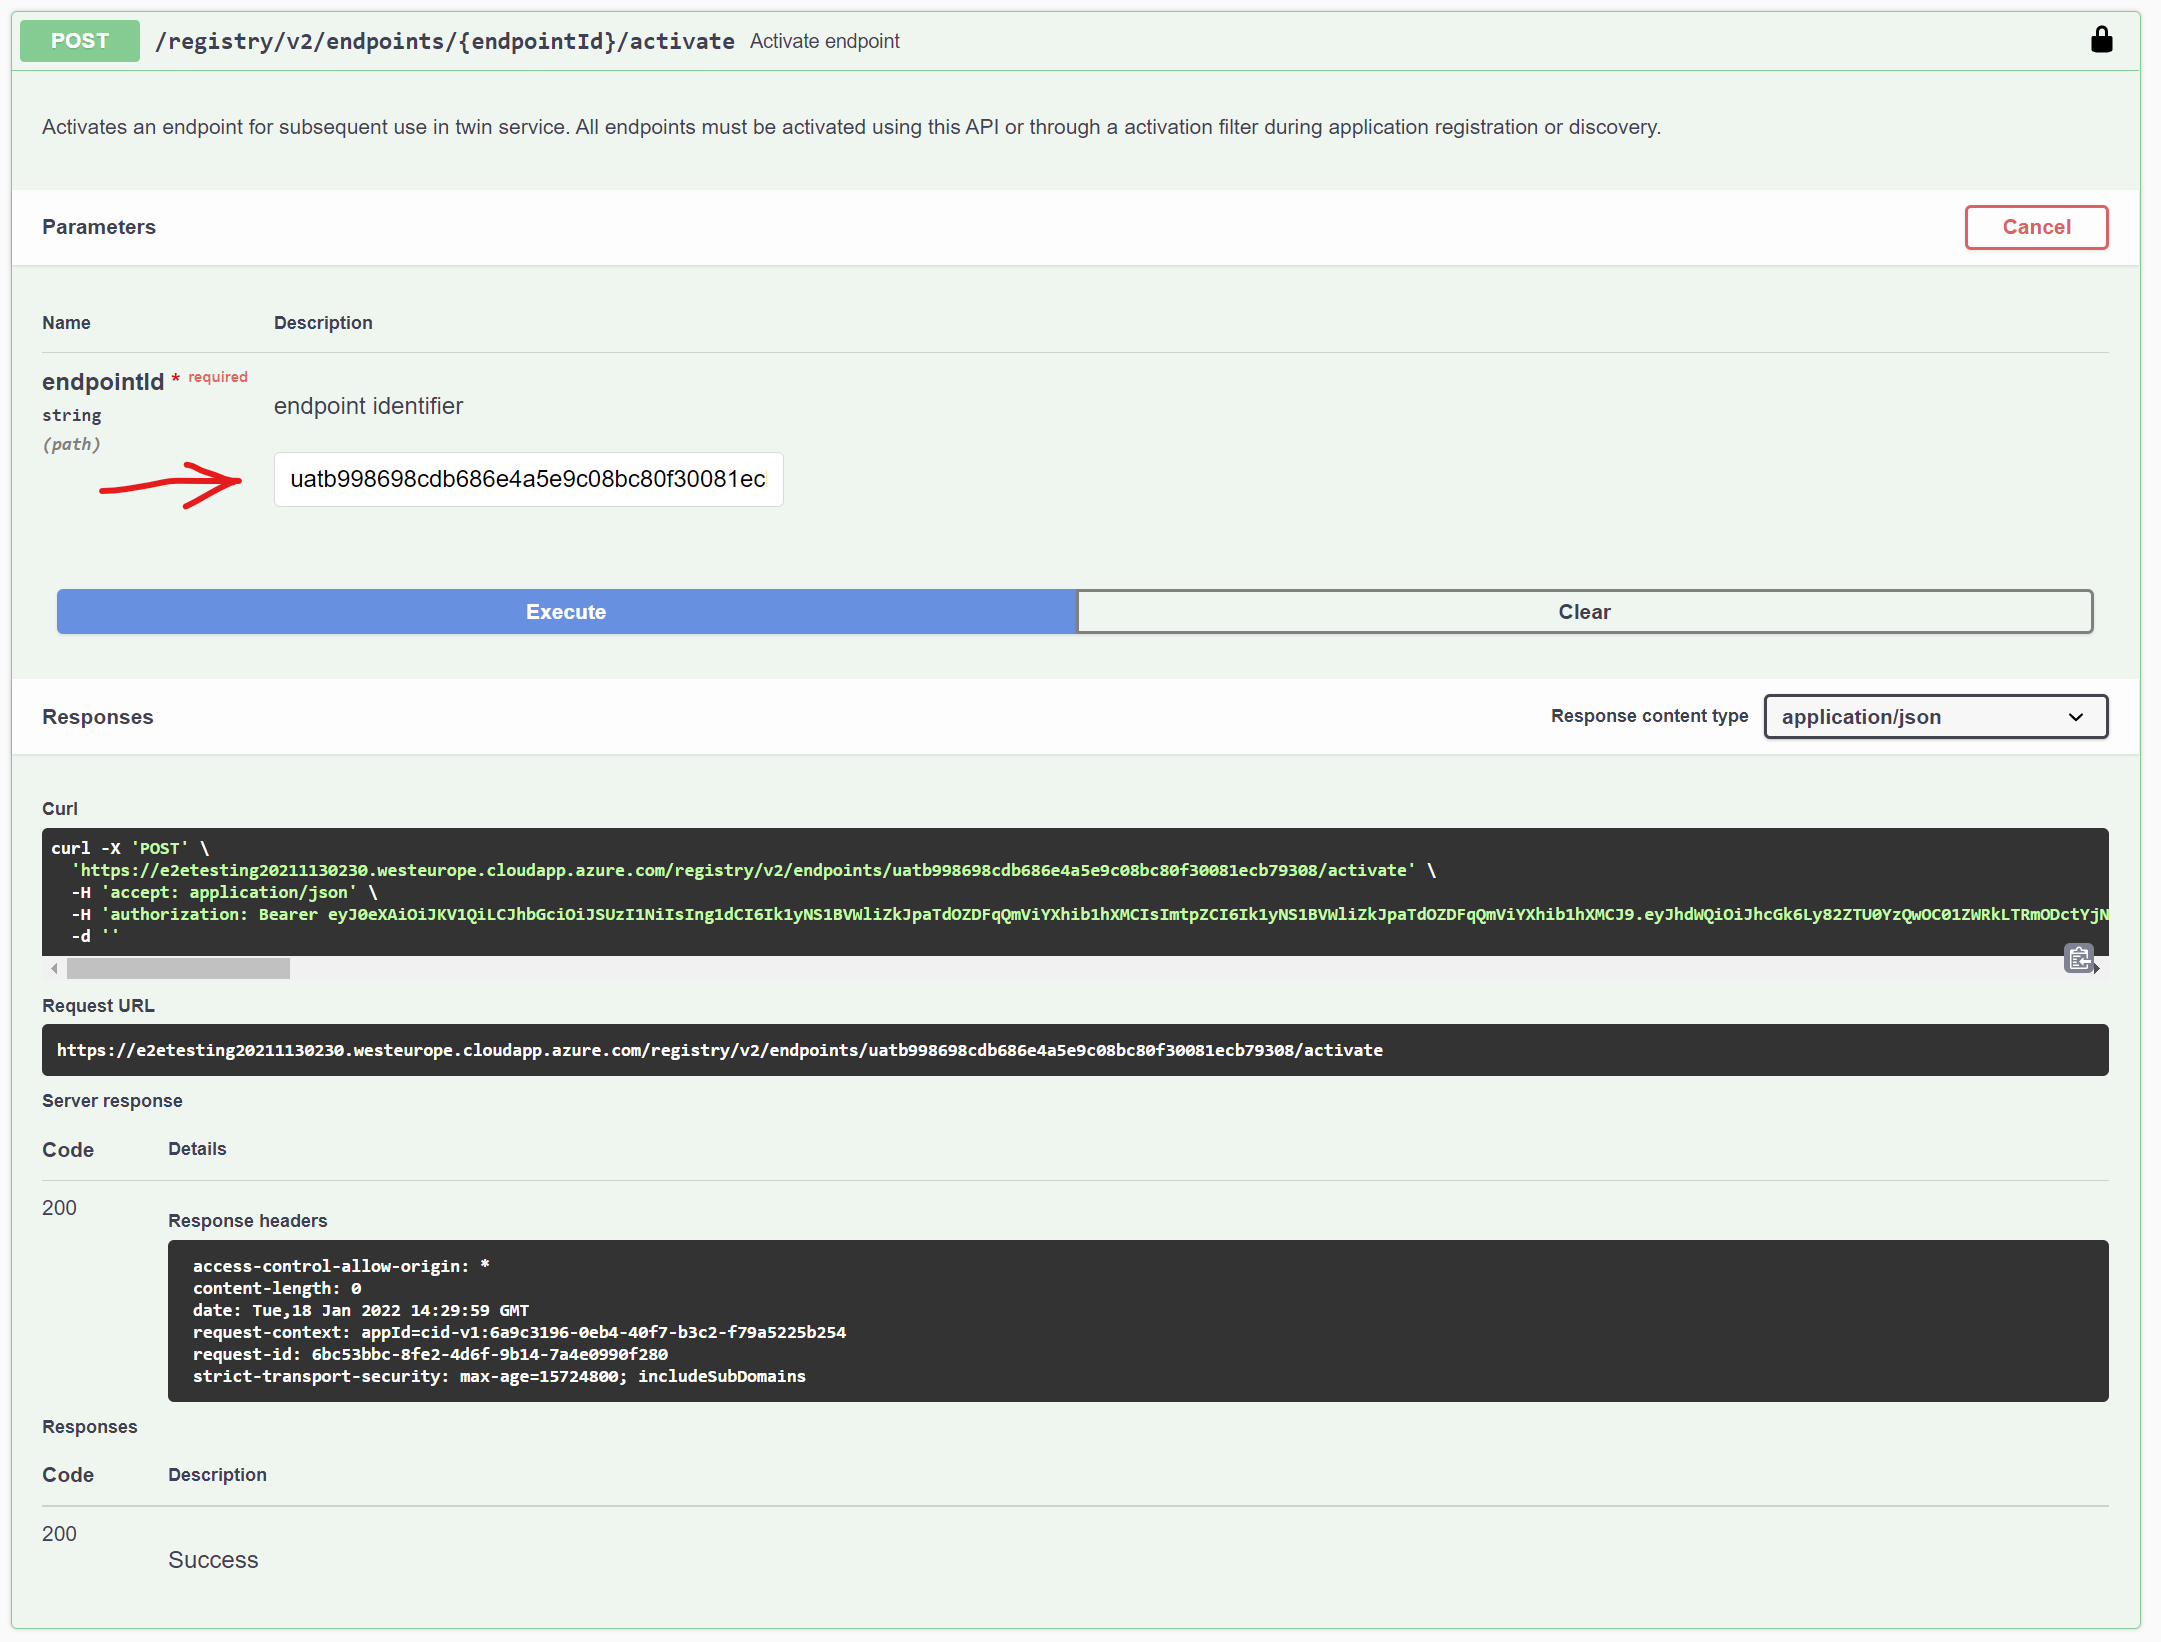Copy the curl command via clipboard icon
The height and width of the screenshot is (1642, 2161).
[2079, 958]
